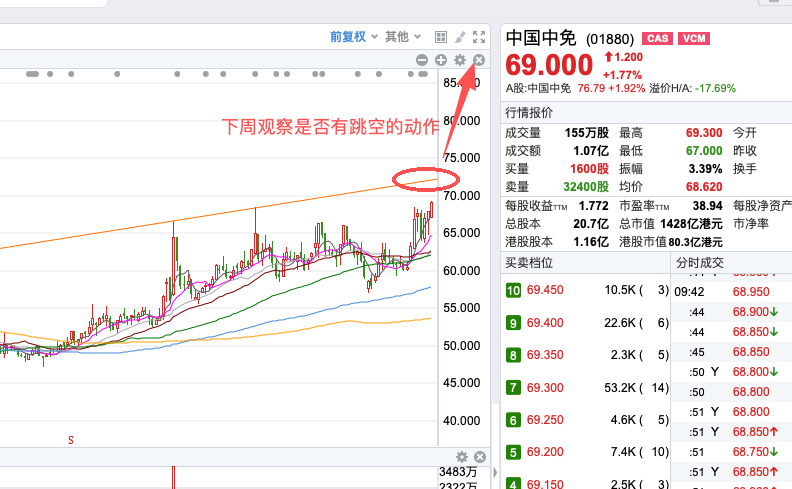
Task: Click the 最低 price 67.000
Action: [704, 151]
